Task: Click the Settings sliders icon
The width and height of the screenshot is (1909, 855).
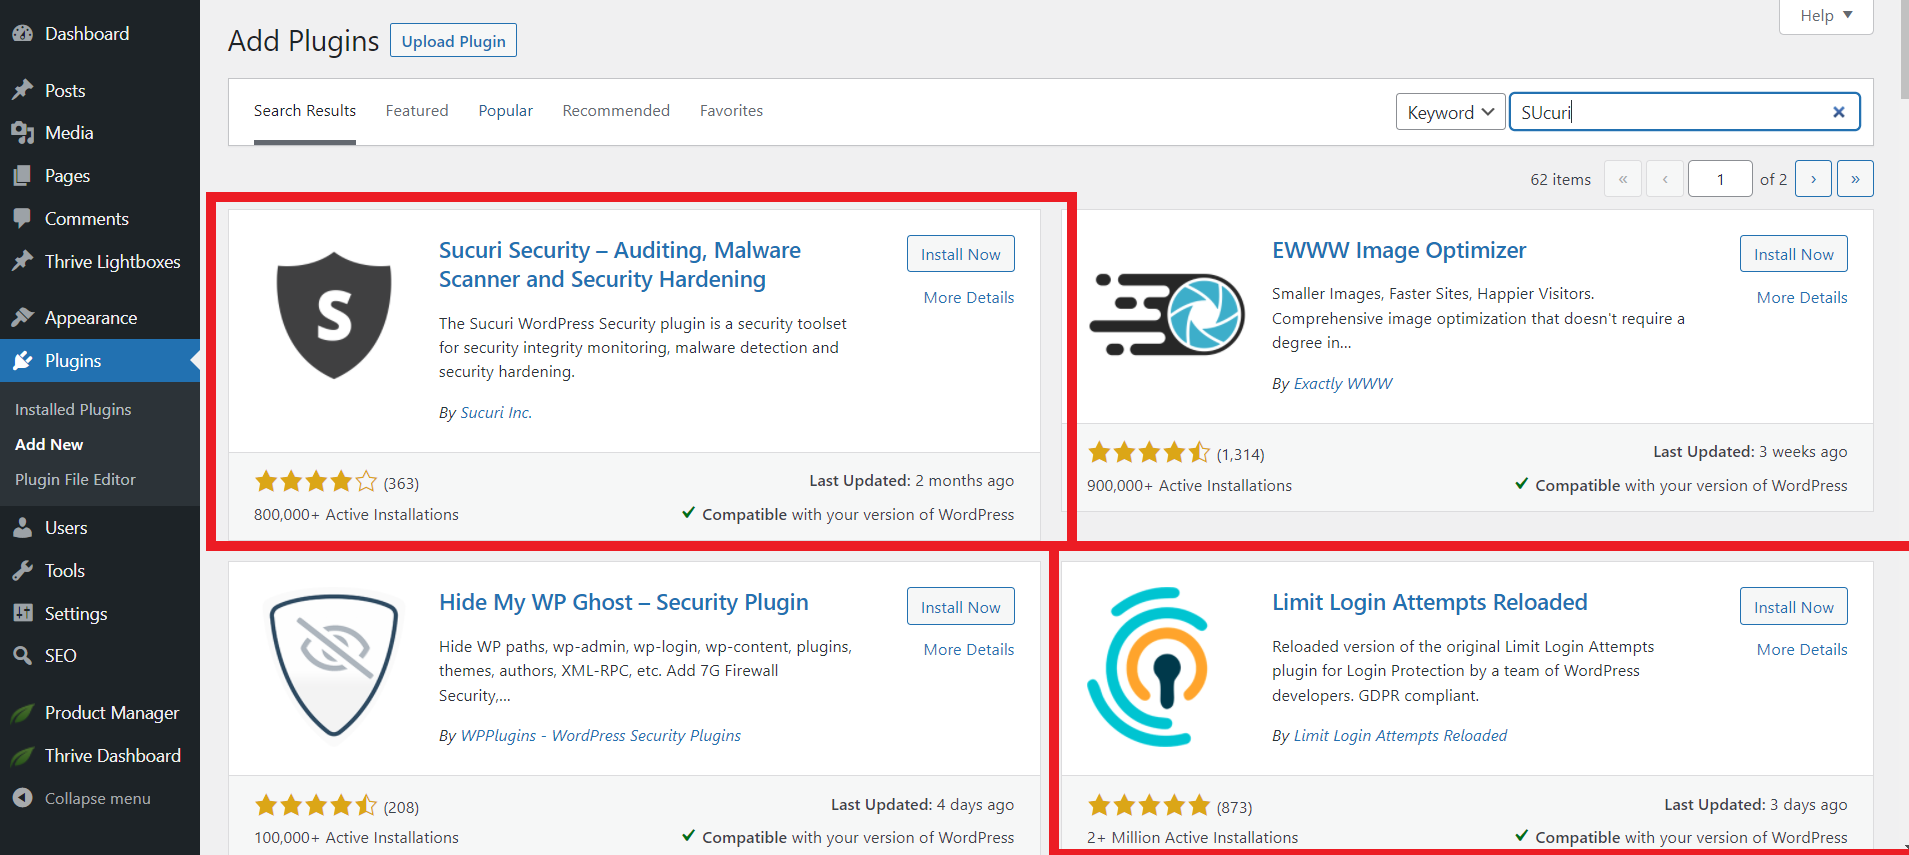Action: coord(23,613)
